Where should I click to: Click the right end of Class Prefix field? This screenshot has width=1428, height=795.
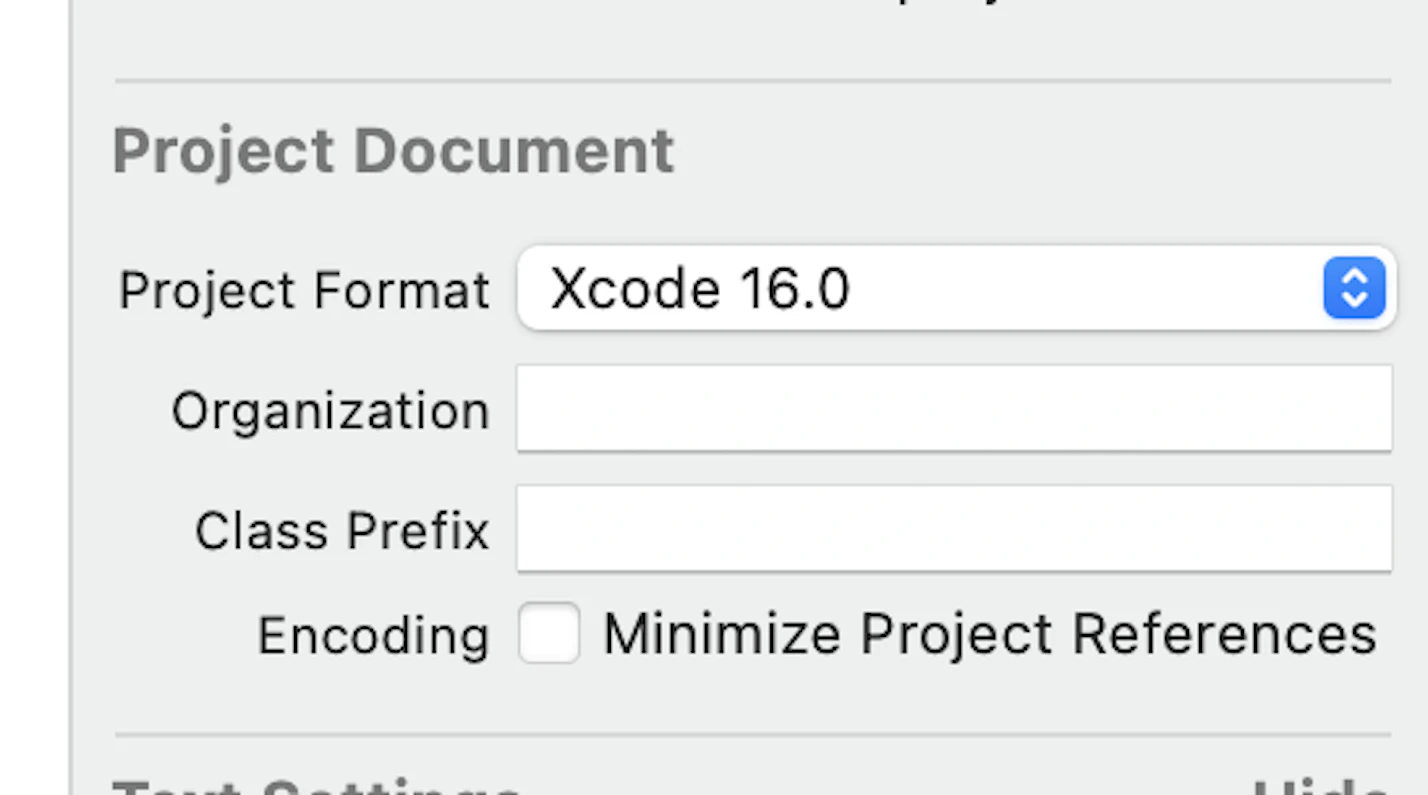(x=1370, y=528)
